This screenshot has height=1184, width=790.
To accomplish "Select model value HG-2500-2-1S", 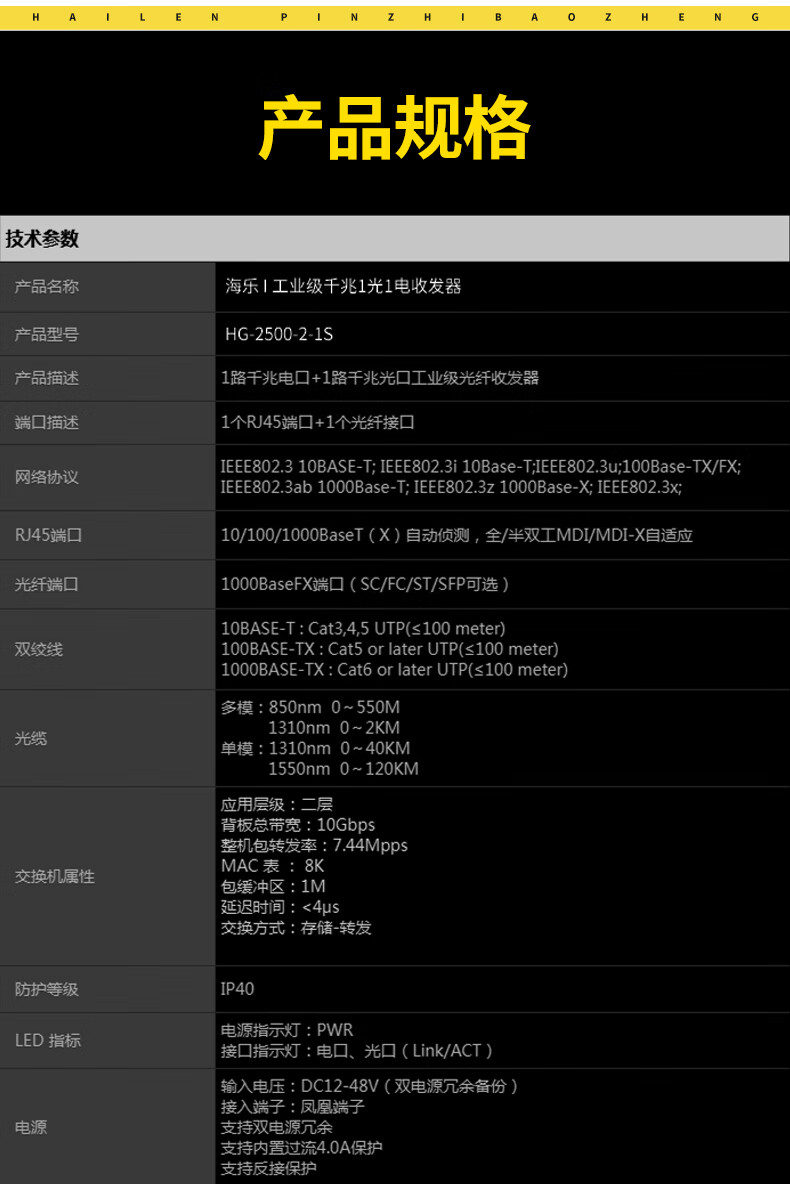I will [279, 334].
